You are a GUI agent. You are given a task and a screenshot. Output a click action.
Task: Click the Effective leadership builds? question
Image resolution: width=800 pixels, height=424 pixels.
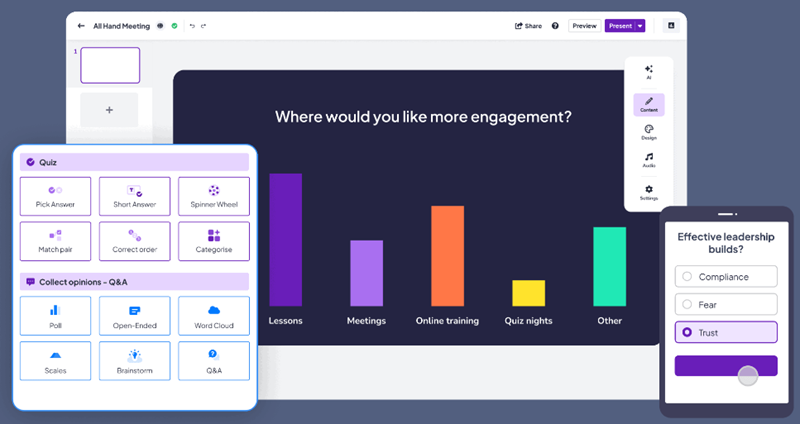pyautogui.click(x=726, y=243)
